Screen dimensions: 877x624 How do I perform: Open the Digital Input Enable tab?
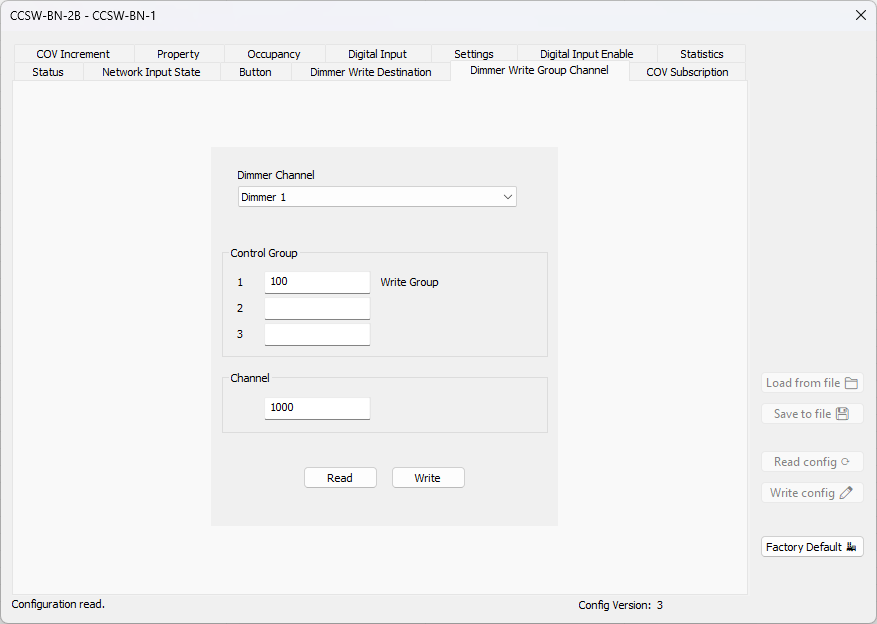(587, 54)
